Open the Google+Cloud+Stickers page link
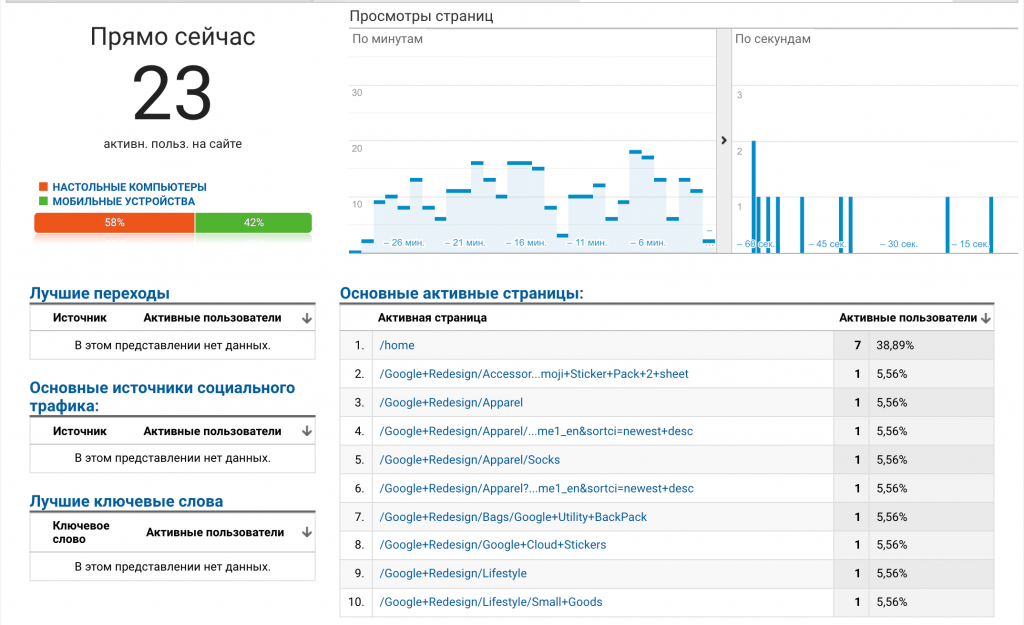Screen dimensions: 1024x625 (493, 545)
